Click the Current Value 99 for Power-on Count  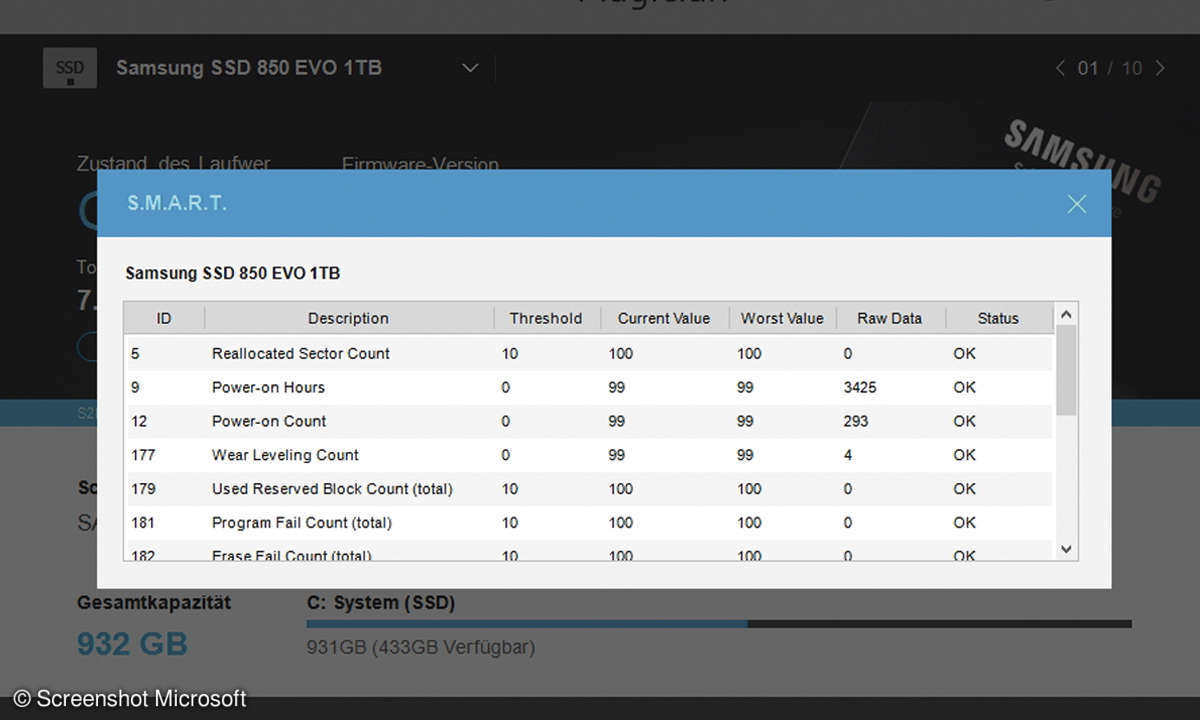[616, 421]
